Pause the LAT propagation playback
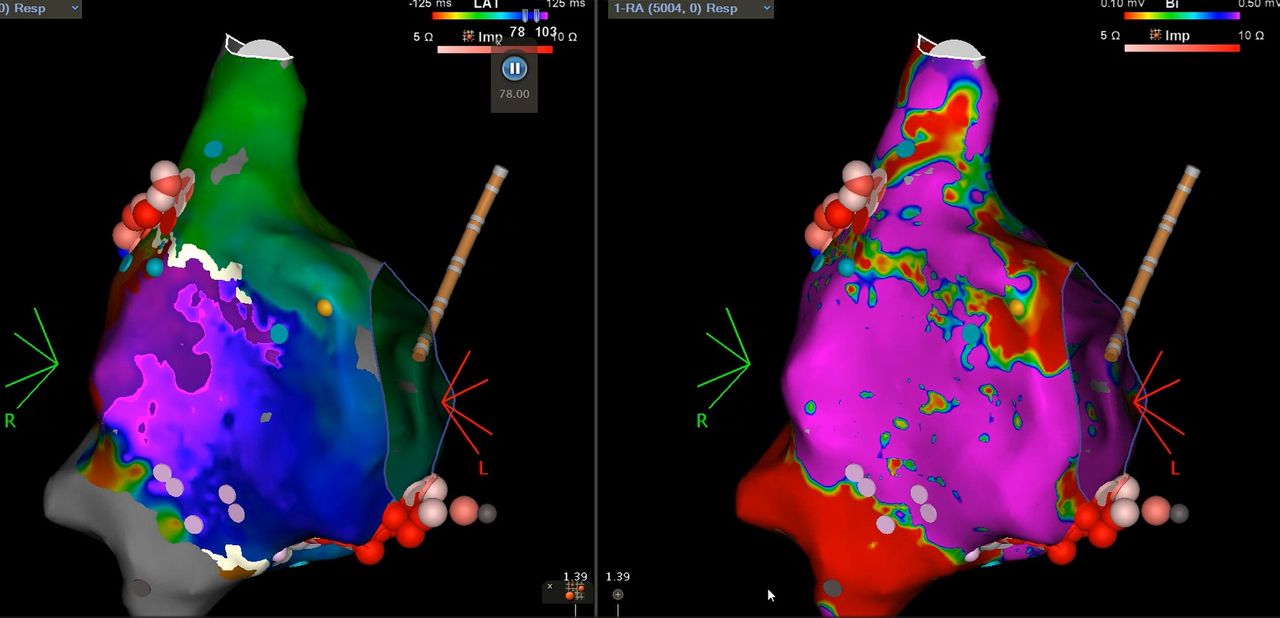The image size is (1280, 618). 514,69
